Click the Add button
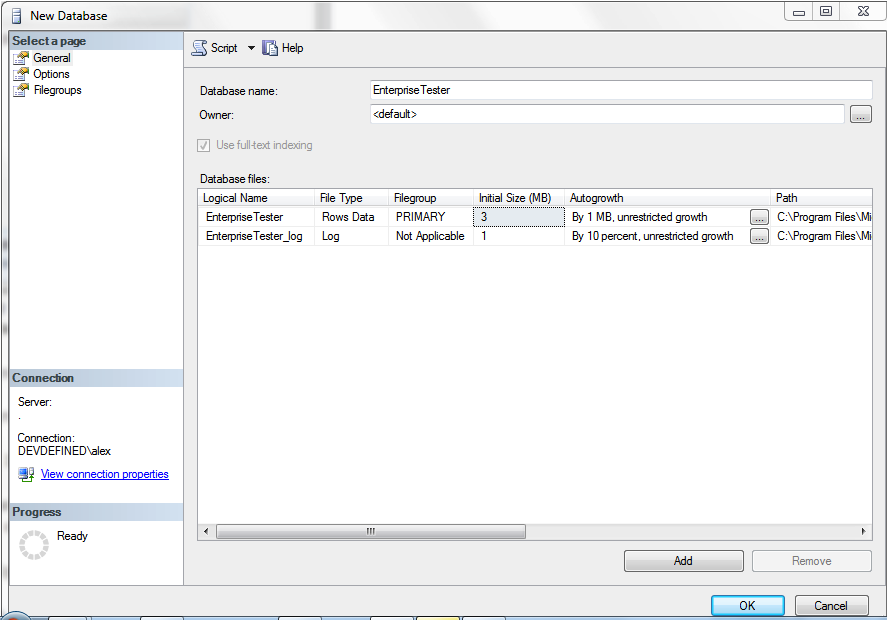 tap(683, 561)
